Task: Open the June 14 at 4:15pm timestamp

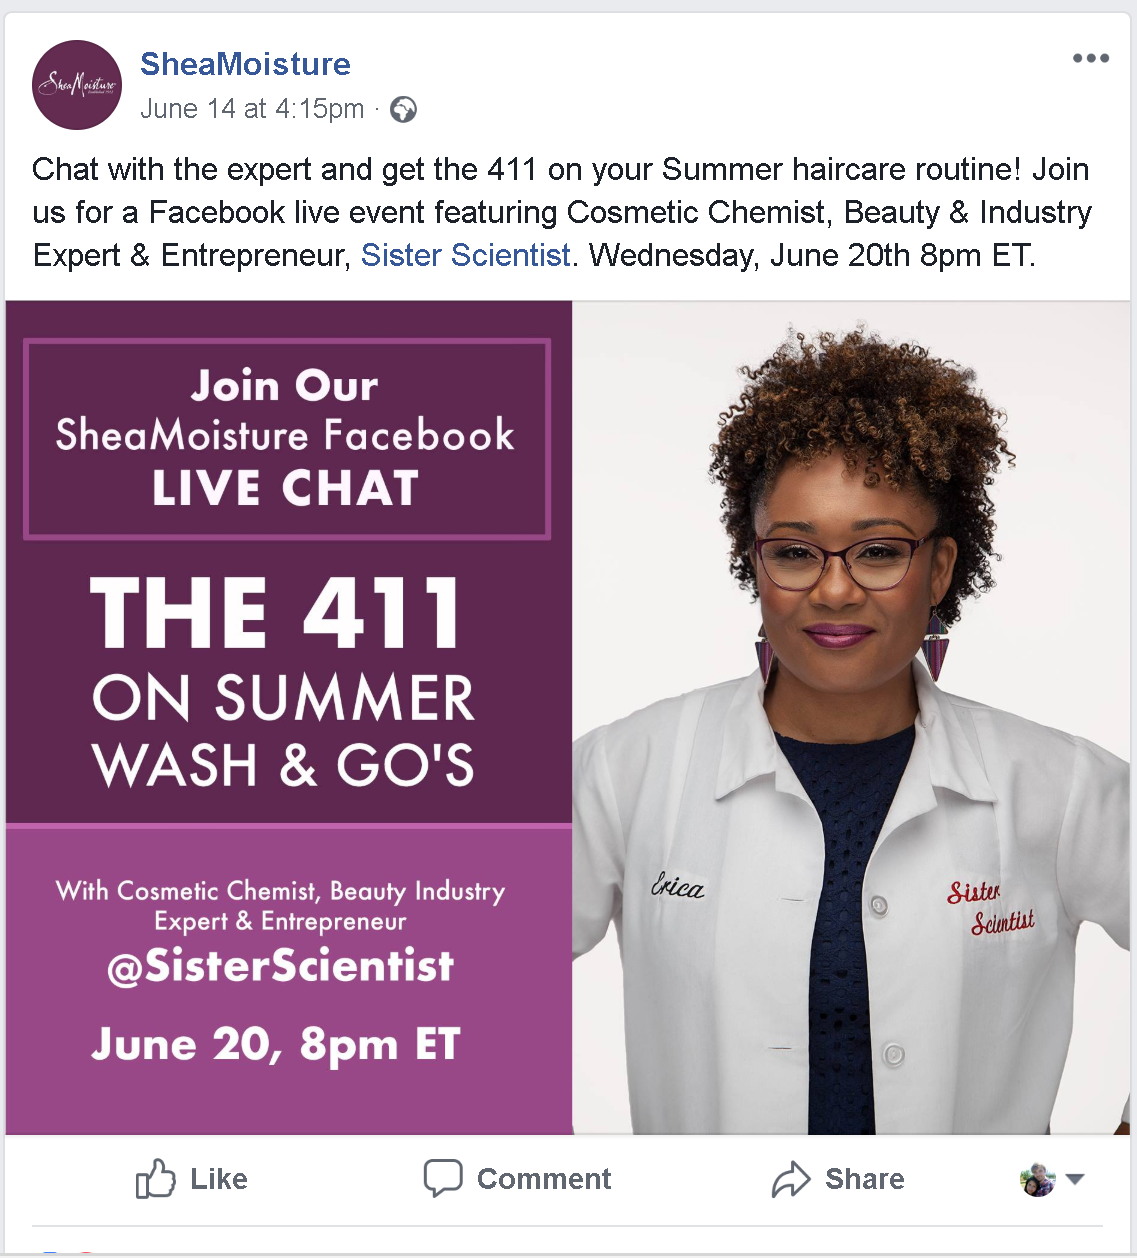Action: coord(252,108)
